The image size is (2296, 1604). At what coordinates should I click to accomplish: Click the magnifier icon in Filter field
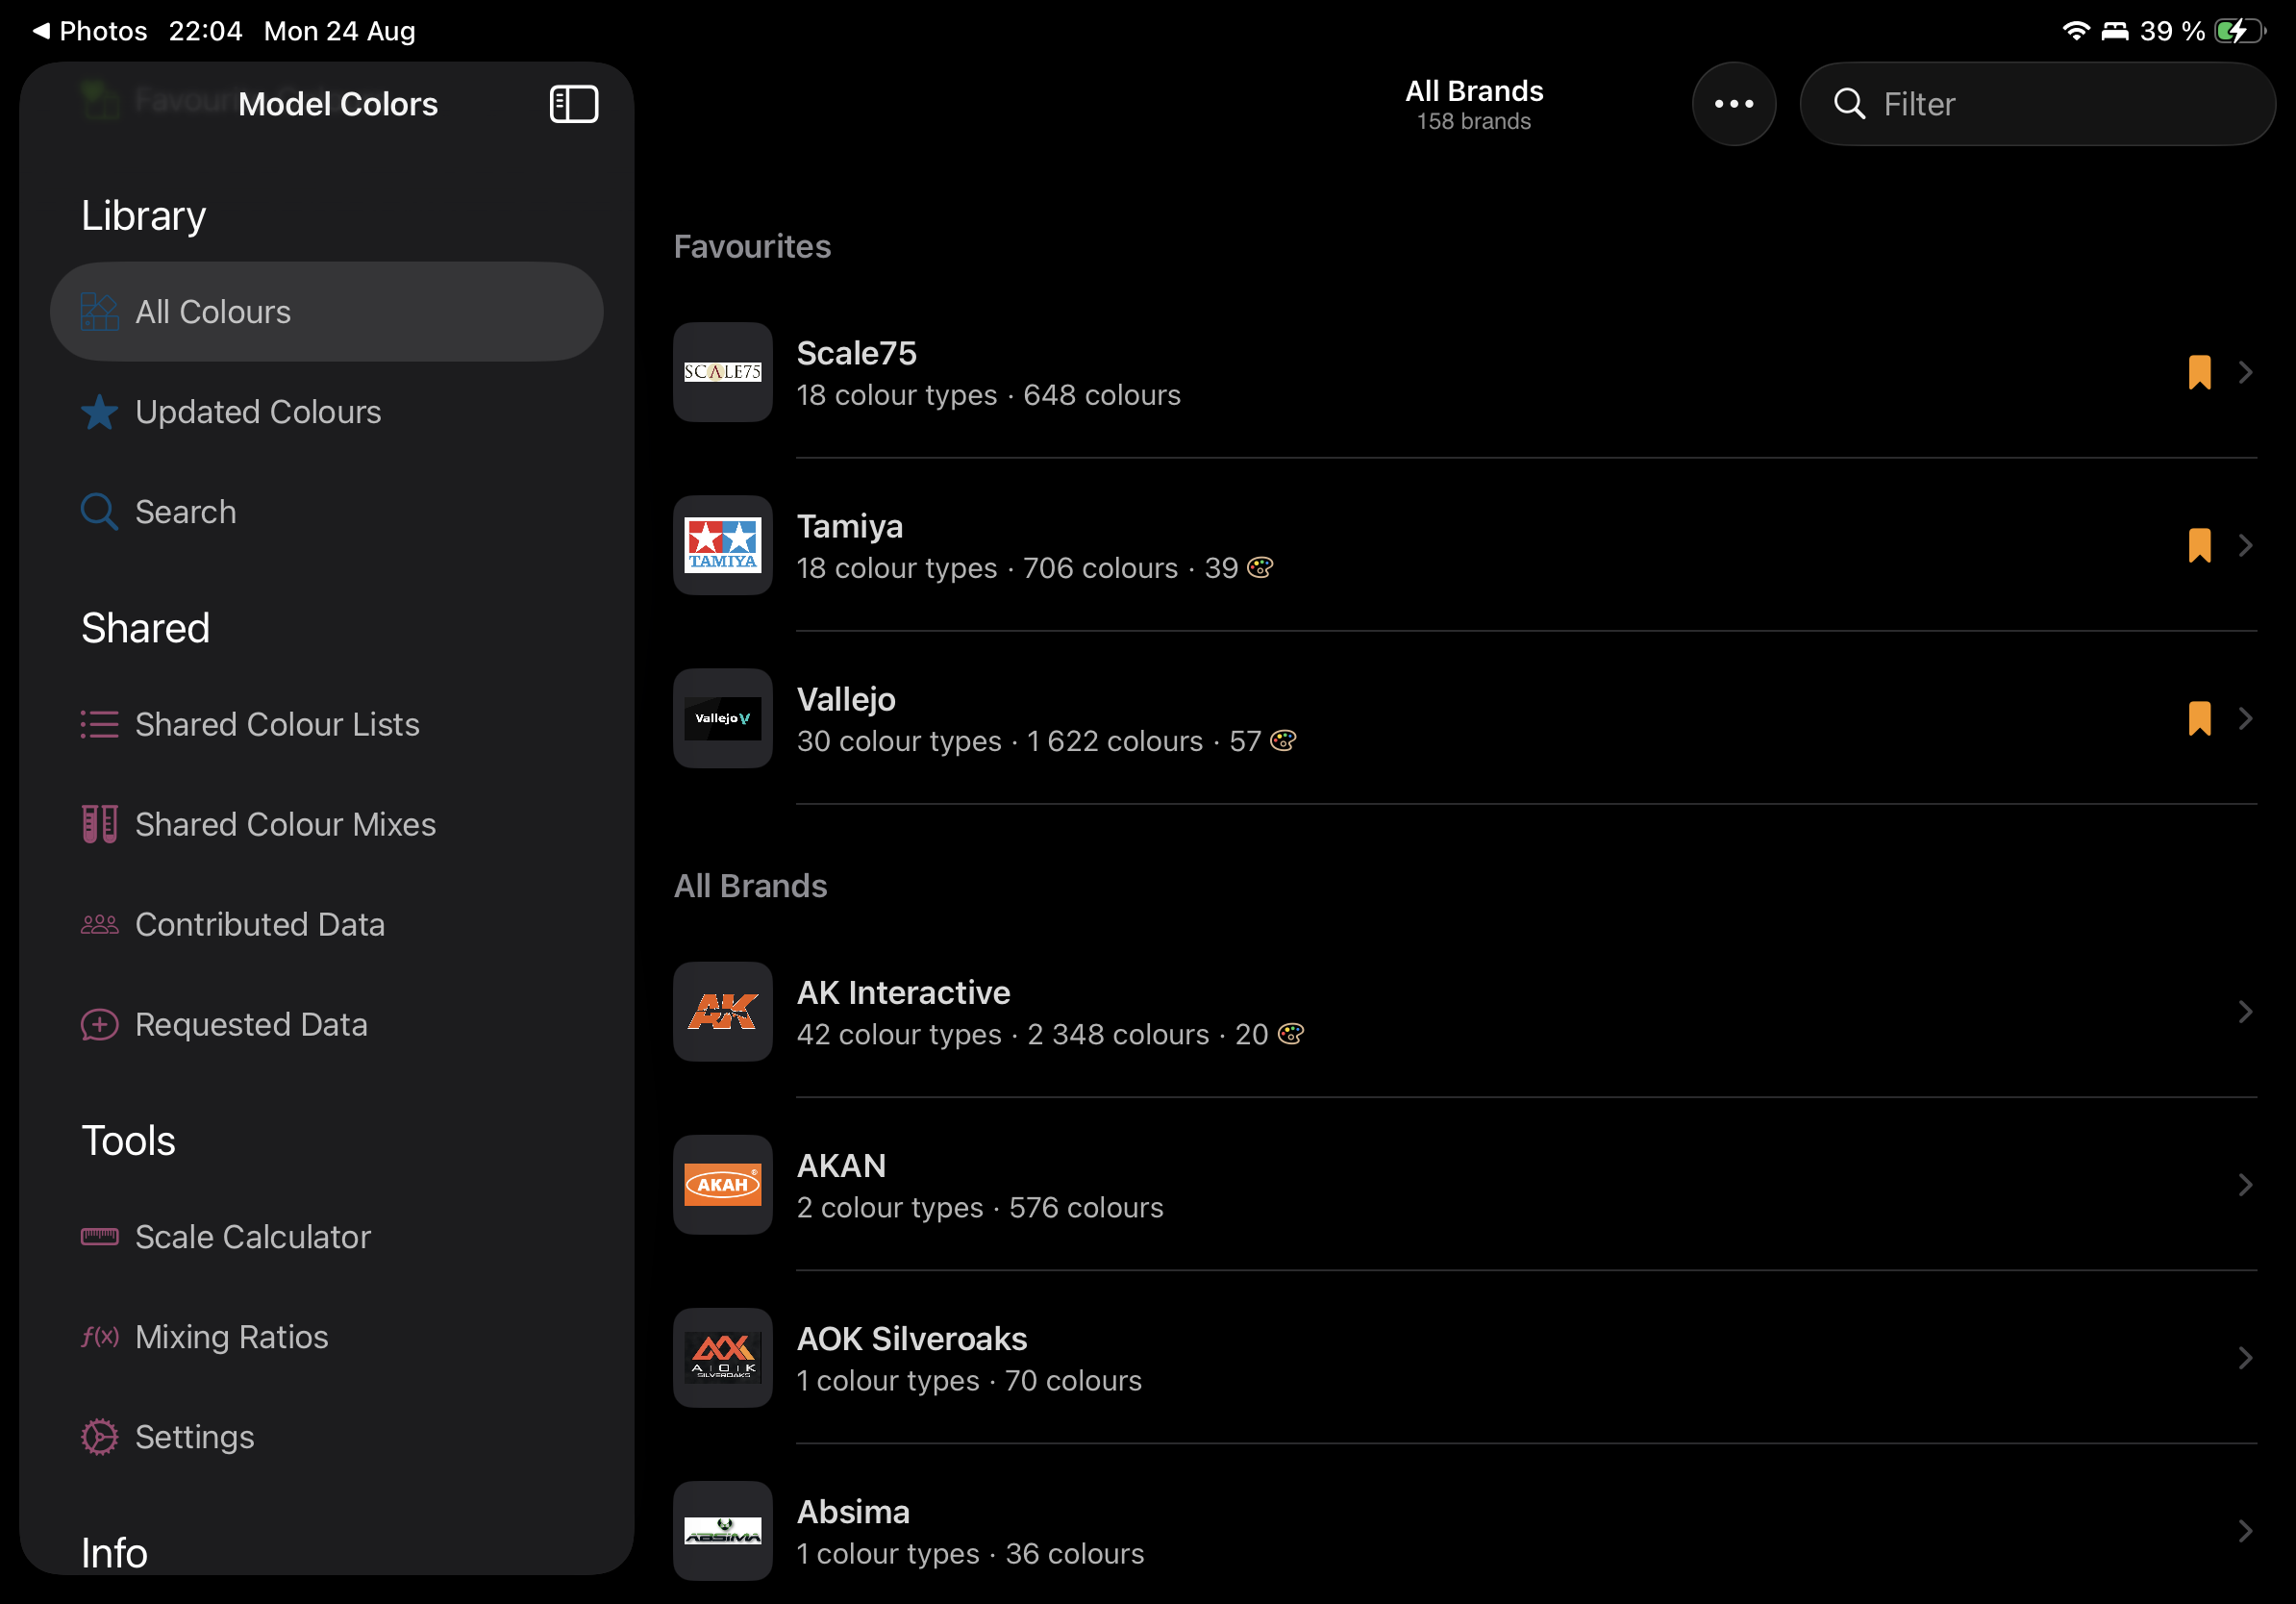click(x=1850, y=104)
